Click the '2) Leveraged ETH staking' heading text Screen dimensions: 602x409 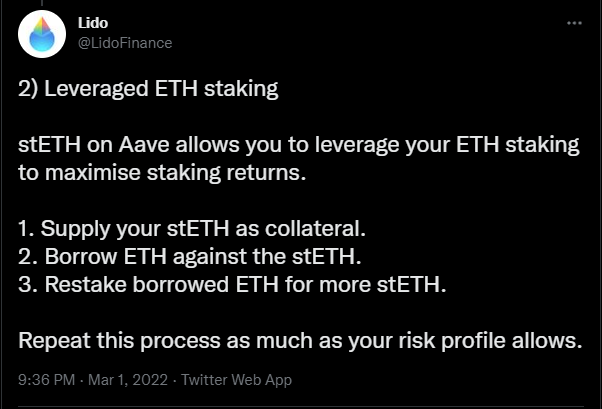tap(149, 90)
